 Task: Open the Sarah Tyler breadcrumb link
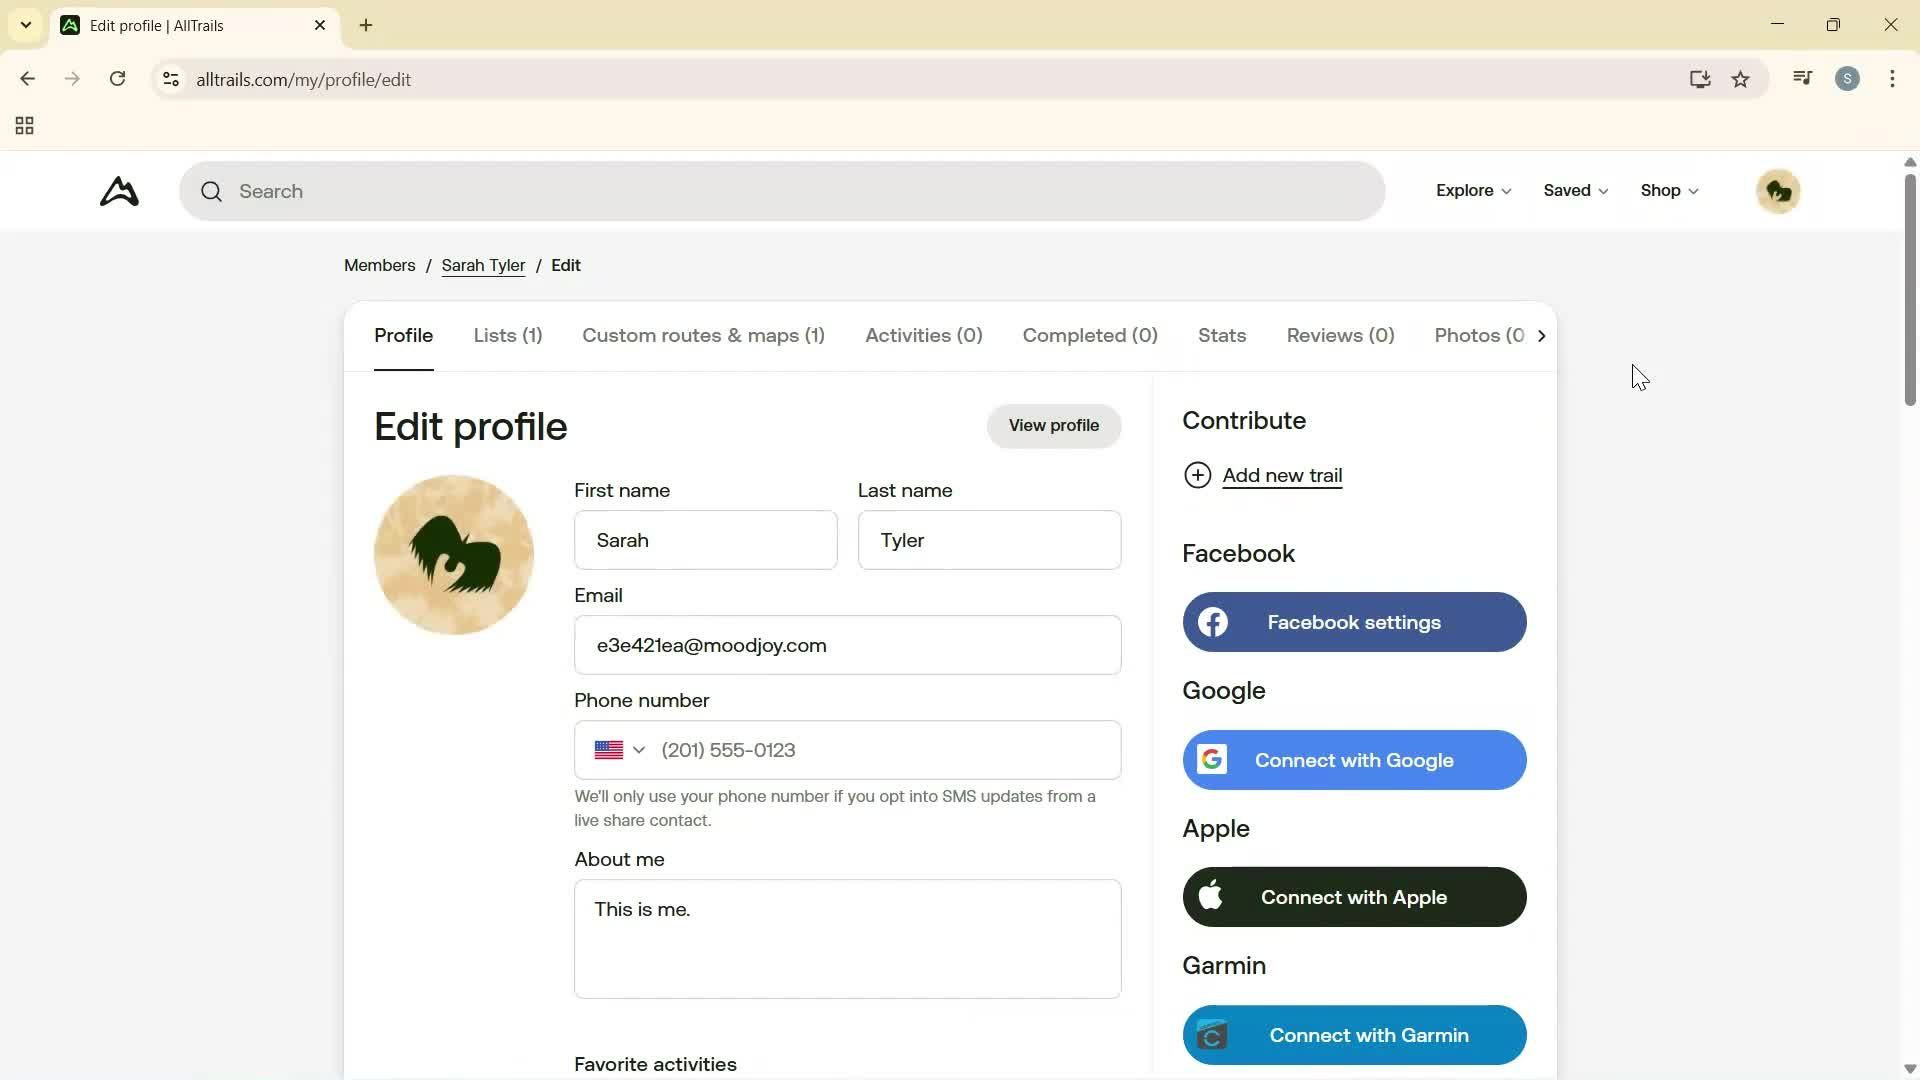[483, 265]
